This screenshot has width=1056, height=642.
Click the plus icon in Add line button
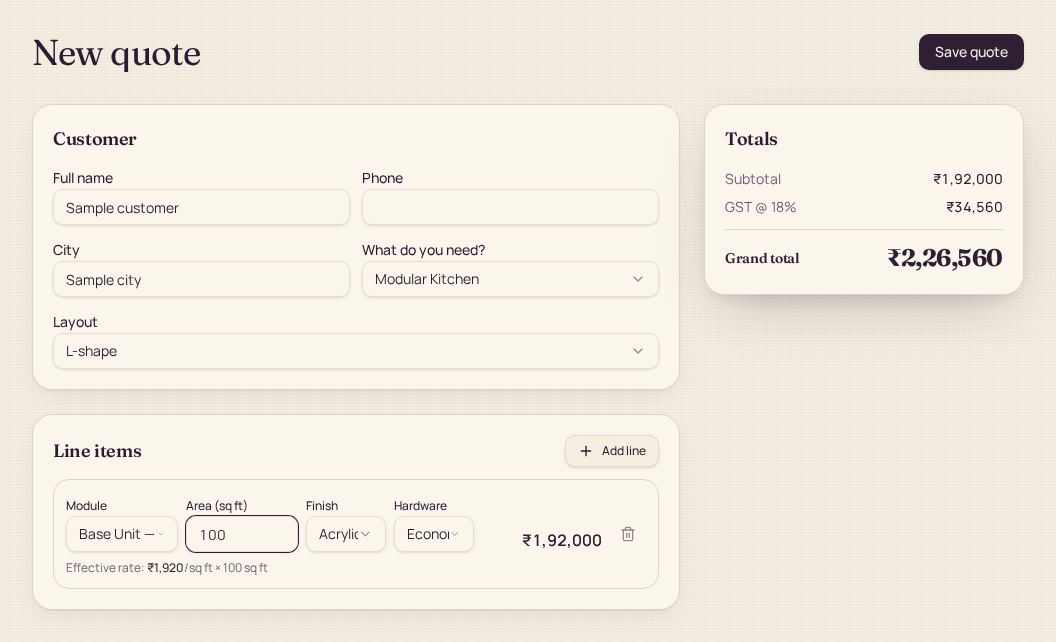click(586, 451)
